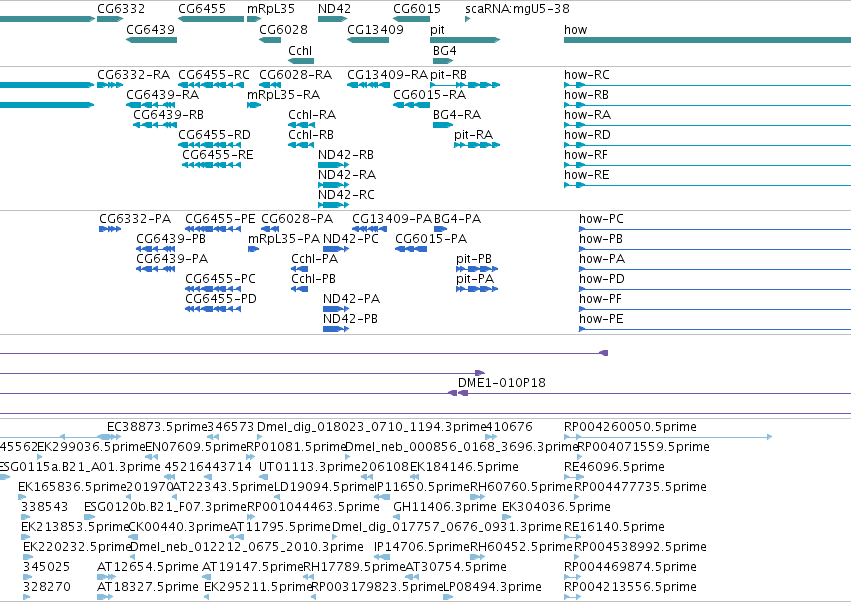Click transcript pit-RB
Viewport: 851px width, 602px height.
click(x=448, y=74)
